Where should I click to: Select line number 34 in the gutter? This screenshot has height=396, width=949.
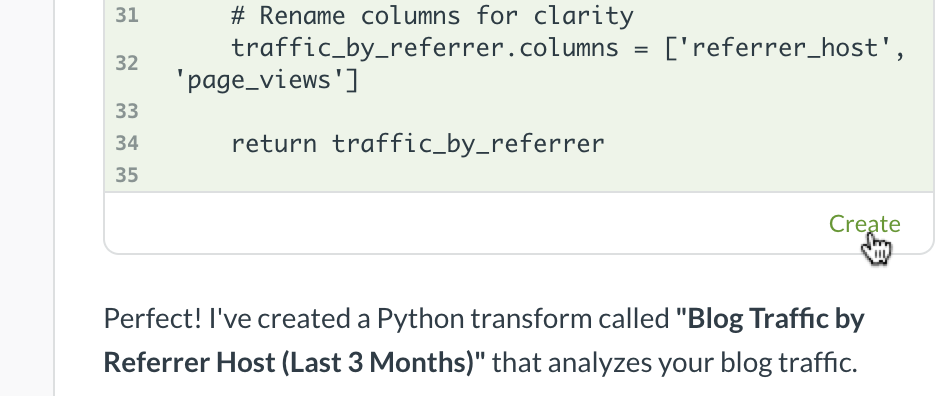[x=126, y=144]
